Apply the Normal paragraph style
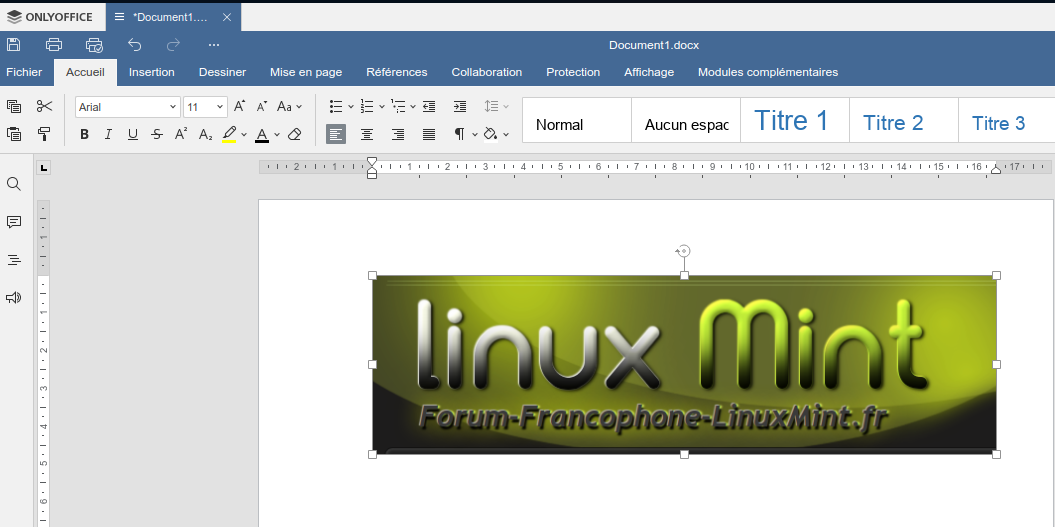 (577, 120)
